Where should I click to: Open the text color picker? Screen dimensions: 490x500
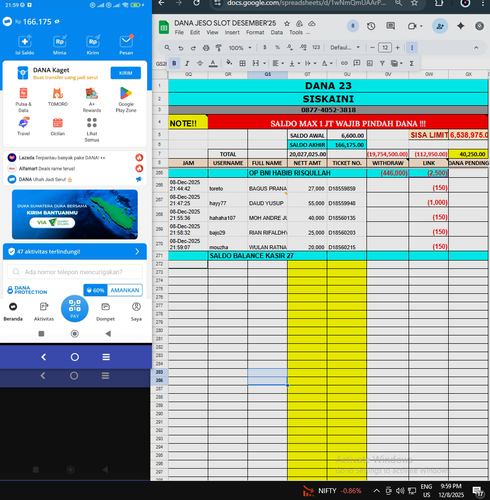click(213, 63)
